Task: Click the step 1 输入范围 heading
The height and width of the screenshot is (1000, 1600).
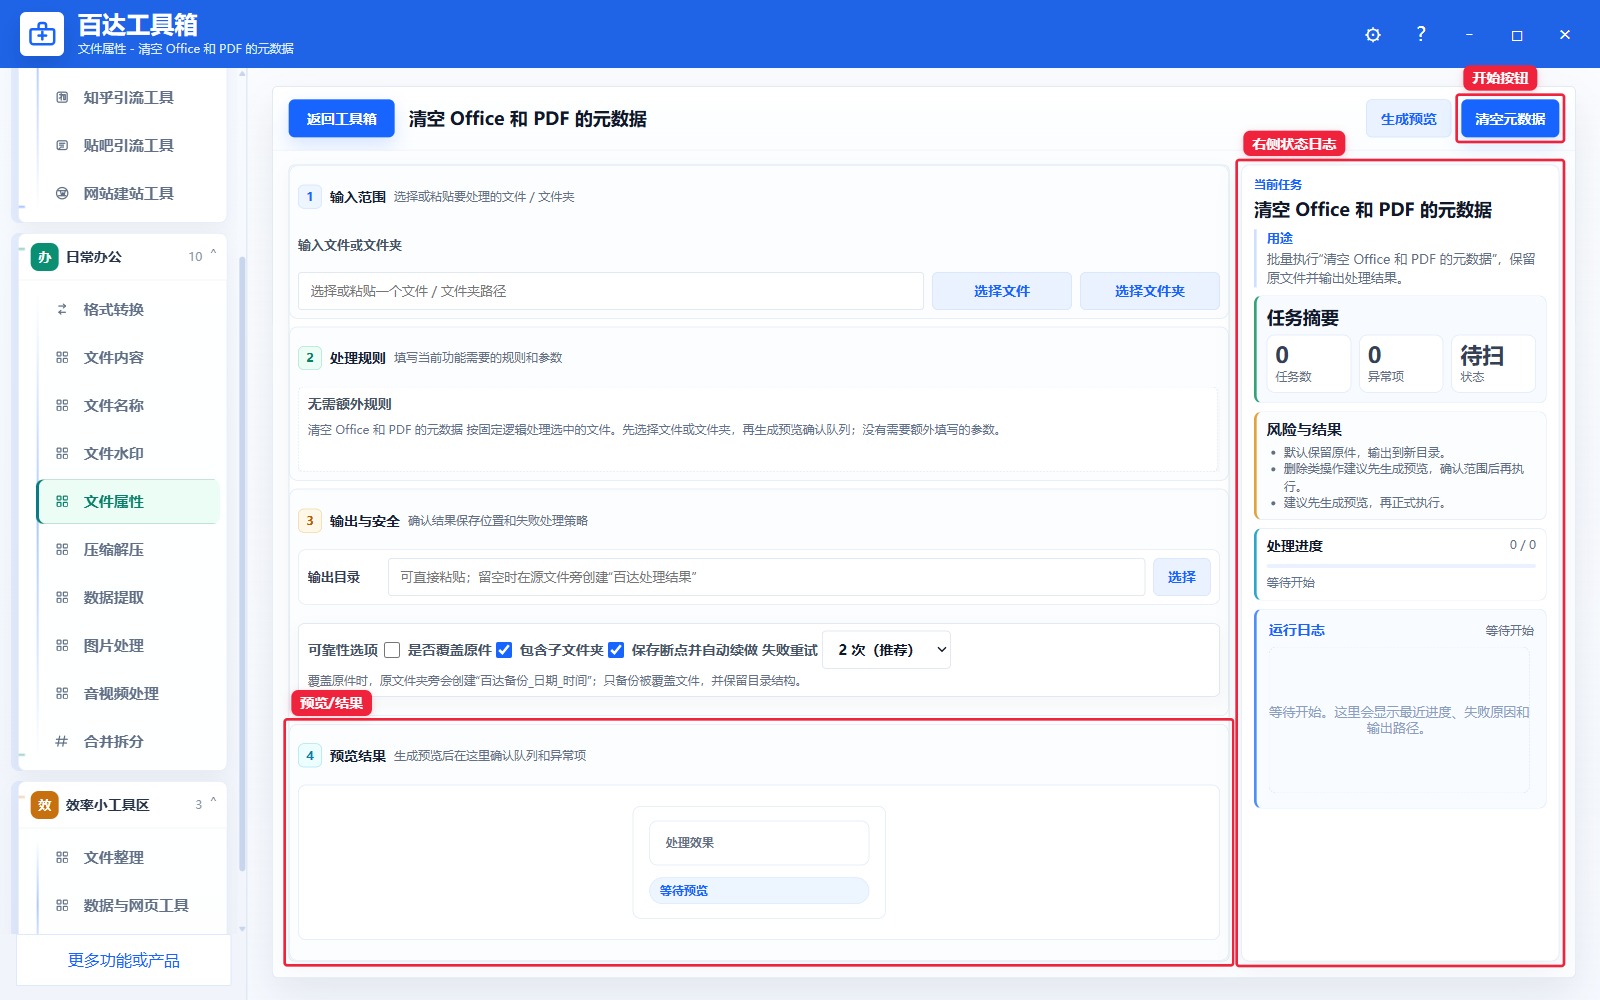Action: pyautogui.click(x=358, y=197)
